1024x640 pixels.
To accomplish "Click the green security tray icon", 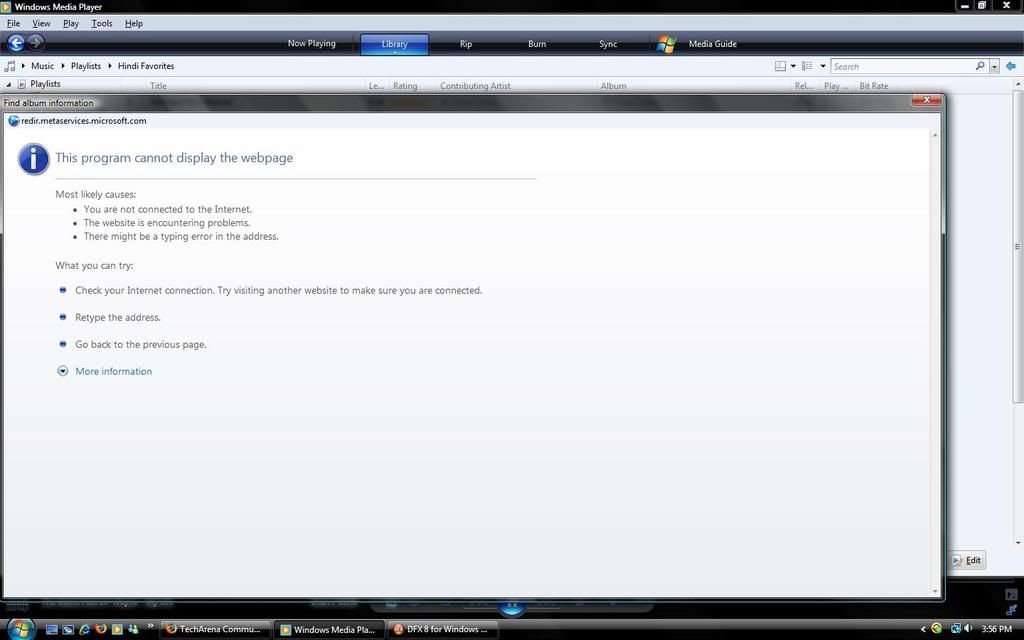I will coord(936,628).
